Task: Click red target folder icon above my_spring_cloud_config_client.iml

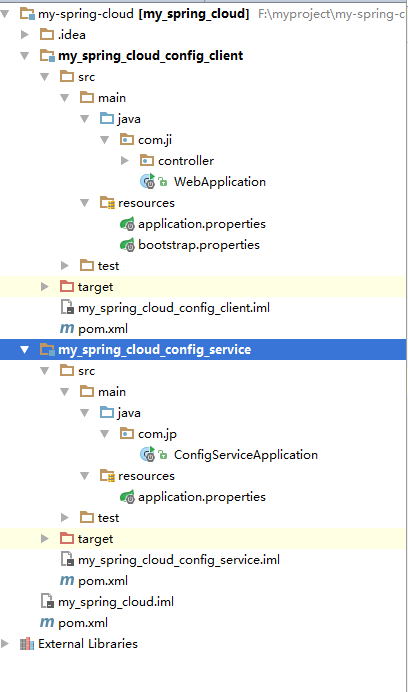Action: [x=67, y=286]
